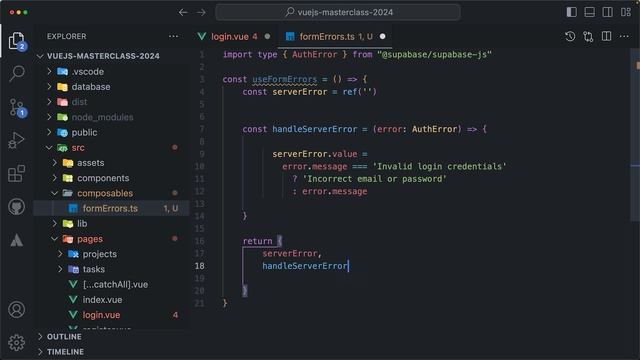Open the Manage gear settings icon
640x360 pixels.
[x=17, y=342]
